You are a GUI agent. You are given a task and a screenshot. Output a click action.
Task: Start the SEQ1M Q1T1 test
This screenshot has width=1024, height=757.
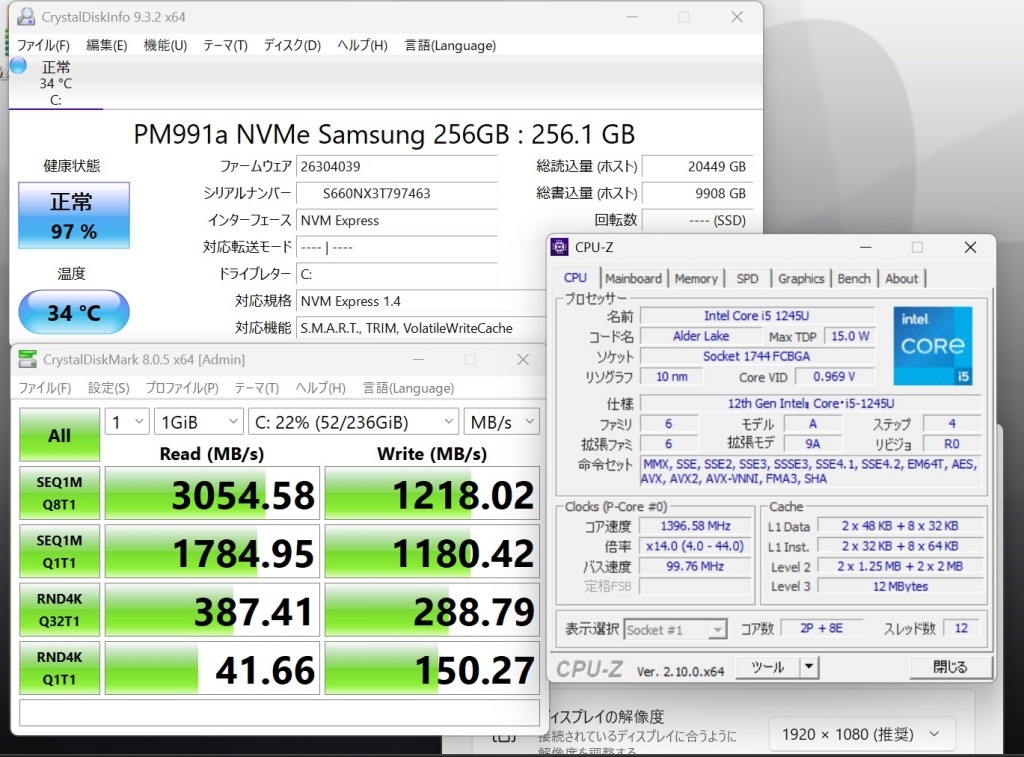click(x=59, y=551)
